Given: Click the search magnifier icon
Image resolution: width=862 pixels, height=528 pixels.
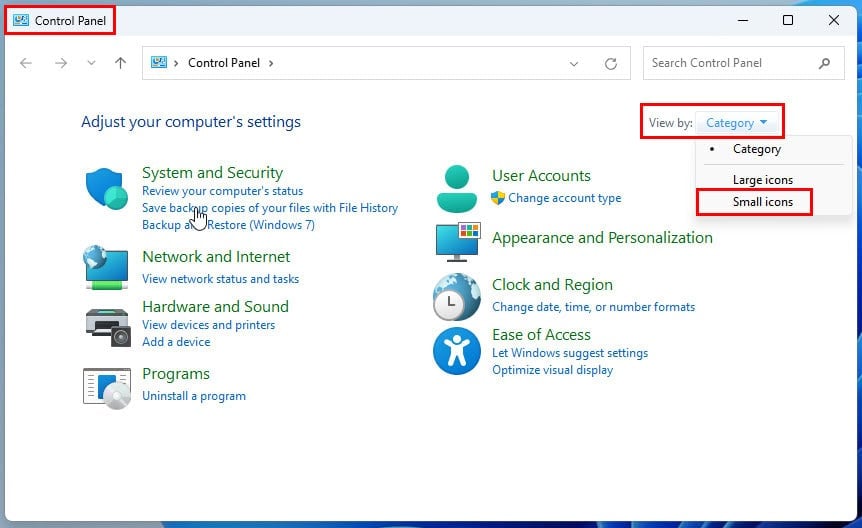Looking at the screenshot, I should pos(824,63).
